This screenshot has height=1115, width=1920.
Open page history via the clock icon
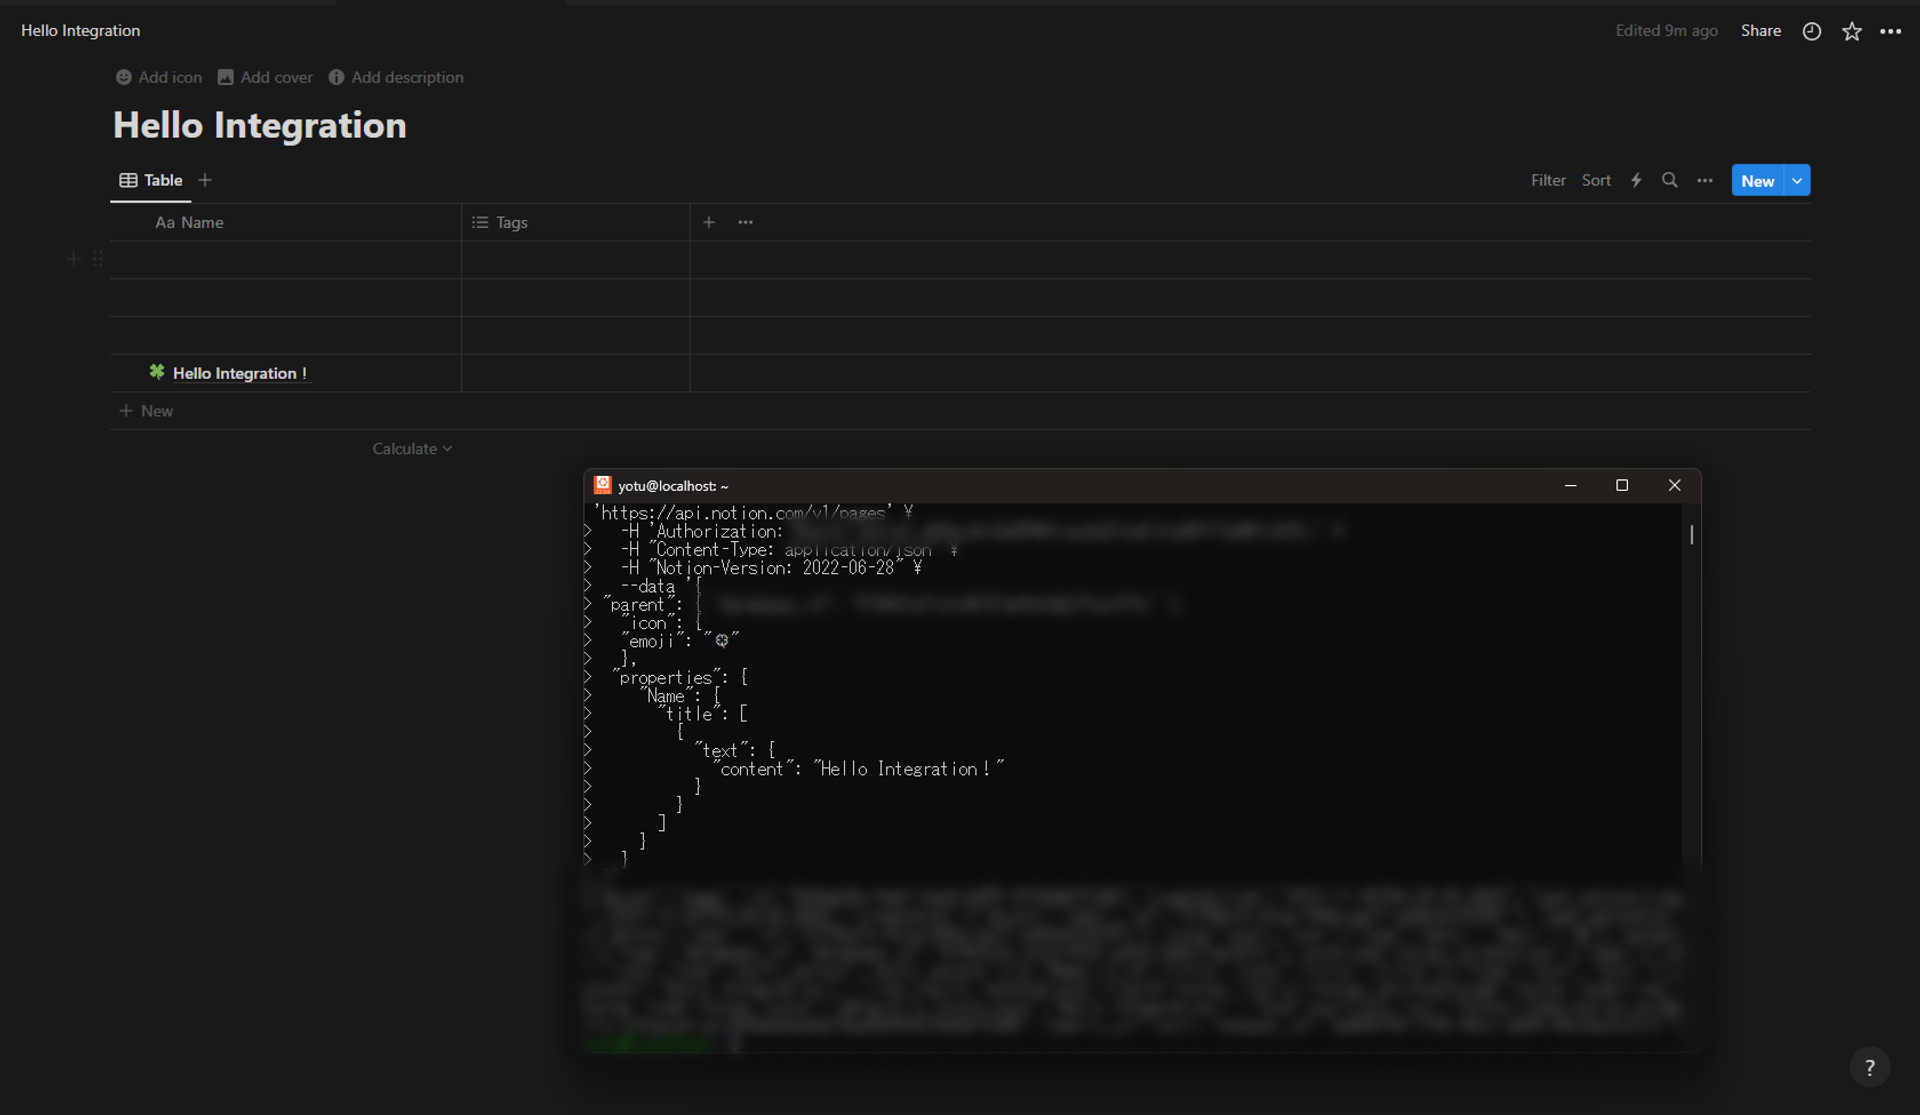[1812, 31]
